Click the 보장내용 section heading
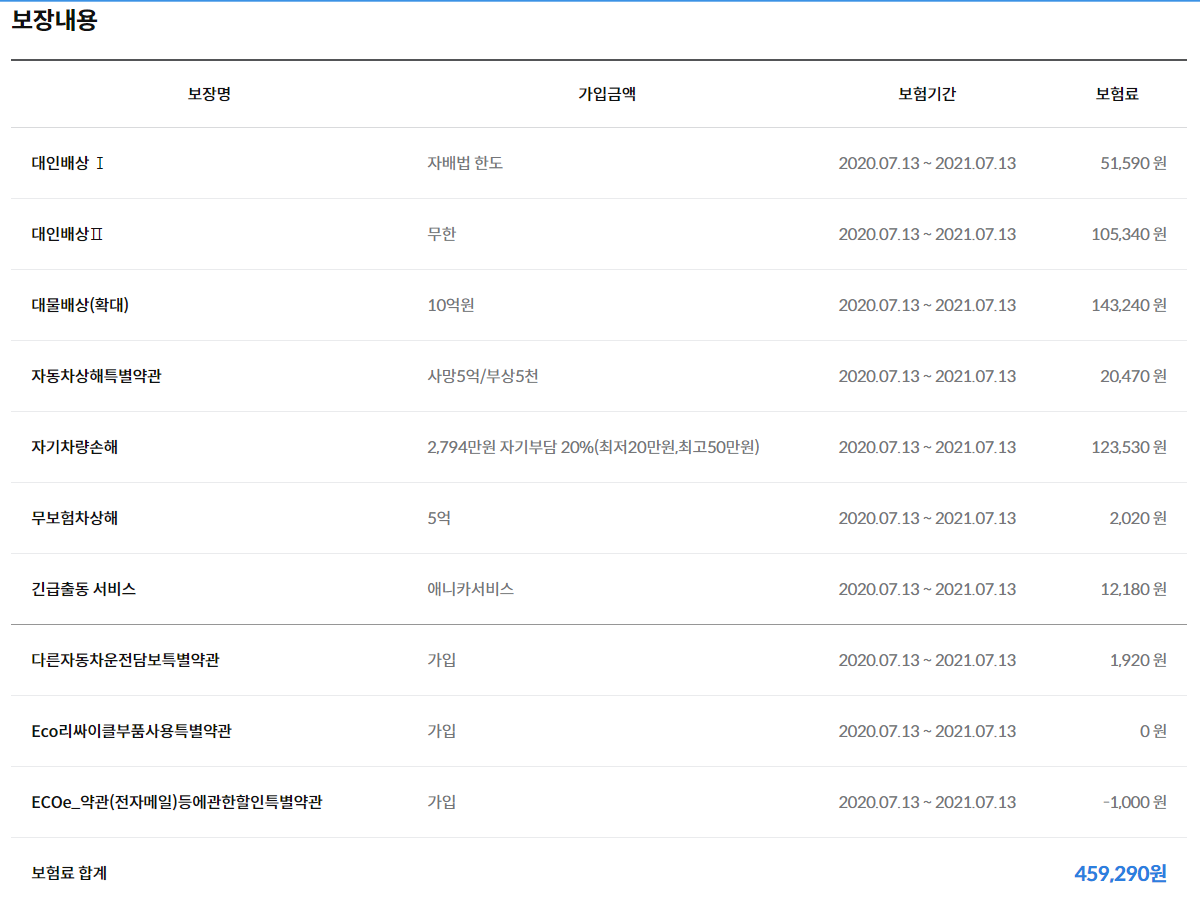 [x=54, y=21]
